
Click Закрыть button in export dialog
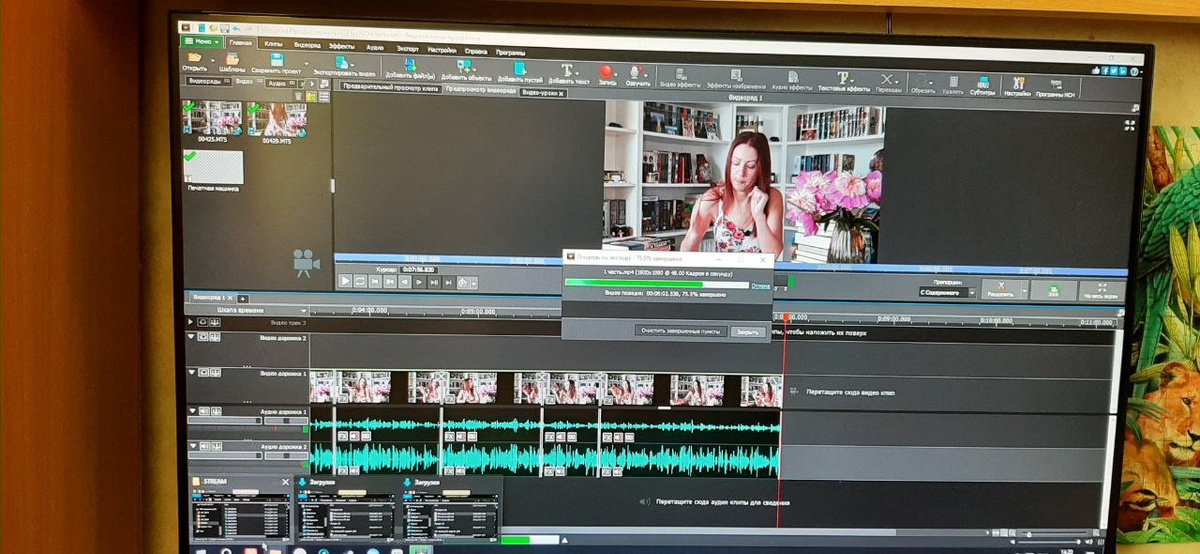(747, 331)
